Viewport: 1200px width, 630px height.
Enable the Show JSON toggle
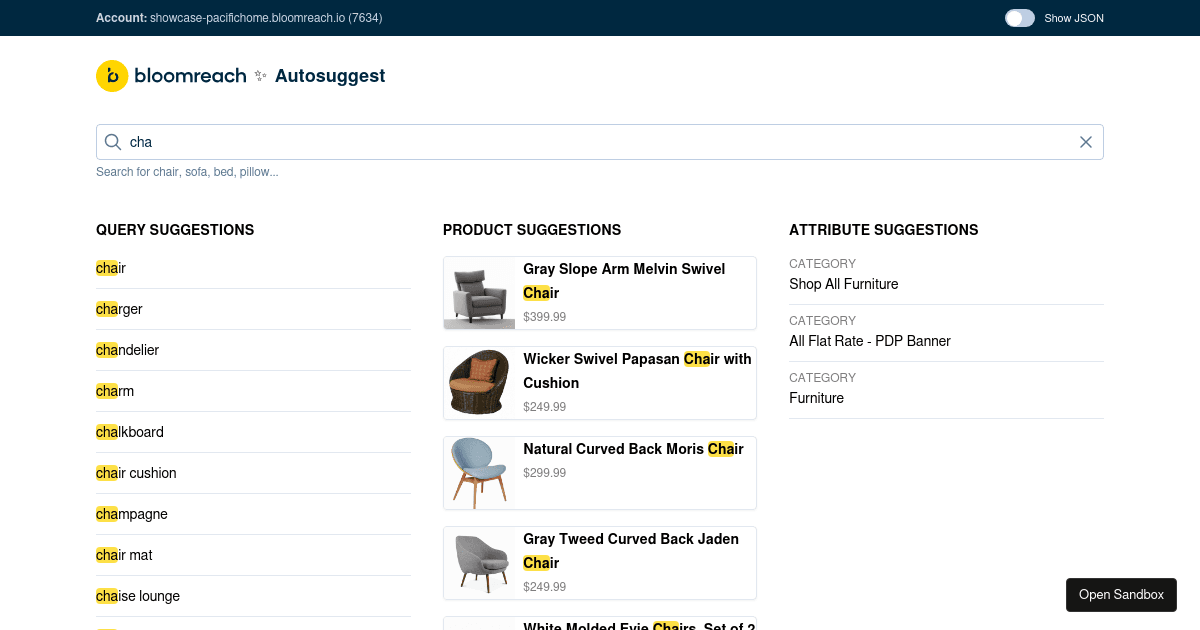1019,17
